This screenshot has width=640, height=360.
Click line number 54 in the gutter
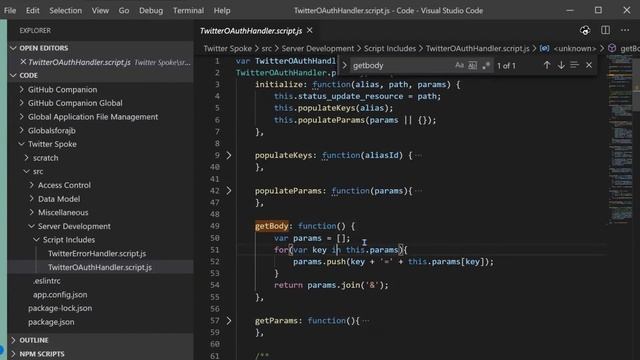[215, 285]
